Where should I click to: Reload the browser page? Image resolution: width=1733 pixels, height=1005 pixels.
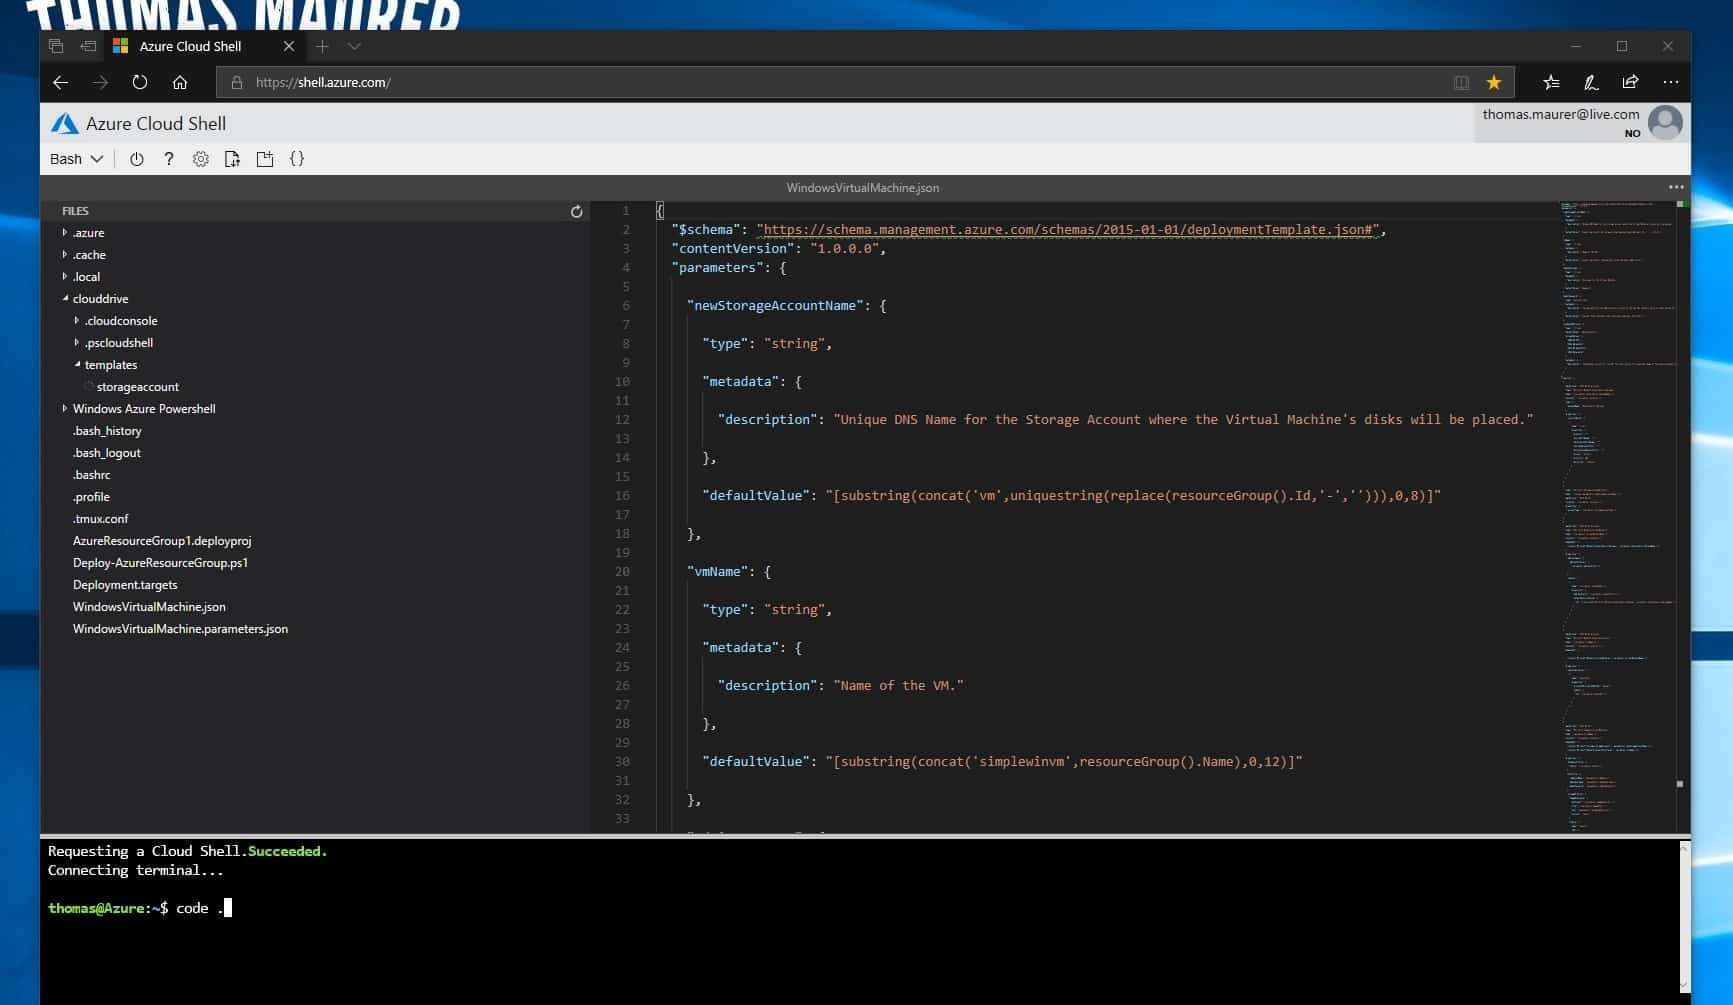140,82
